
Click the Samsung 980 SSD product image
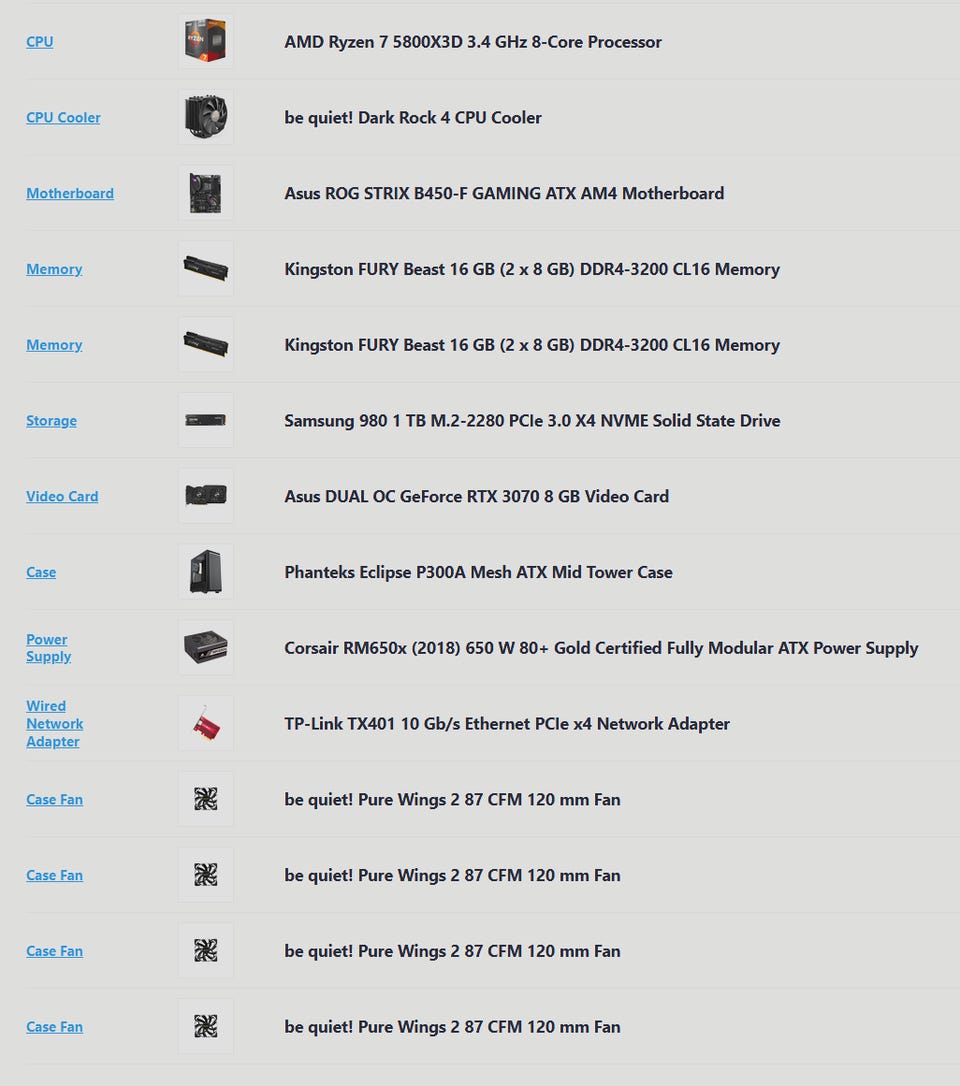205,421
